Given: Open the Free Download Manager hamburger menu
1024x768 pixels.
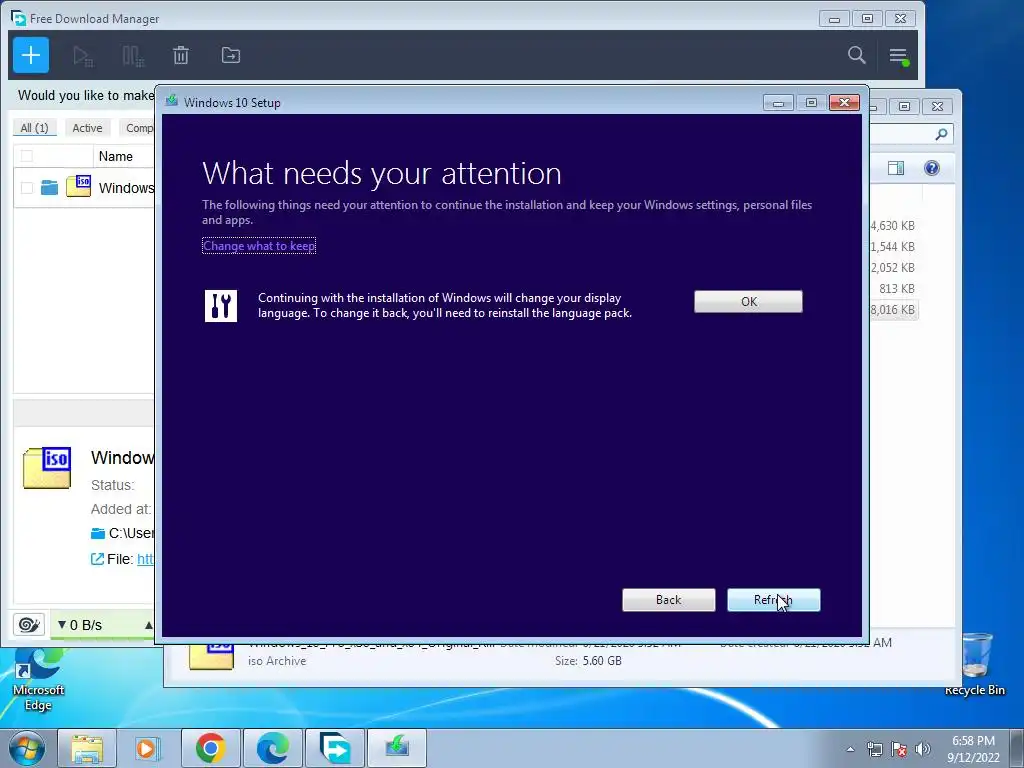Looking at the screenshot, I should (x=899, y=56).
